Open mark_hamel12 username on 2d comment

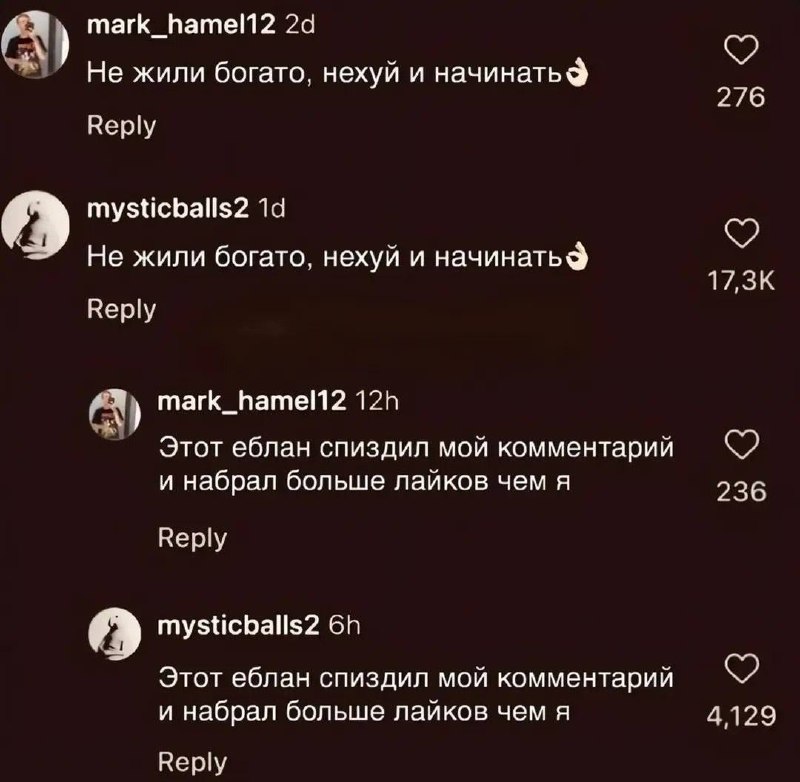coord(181,24)
